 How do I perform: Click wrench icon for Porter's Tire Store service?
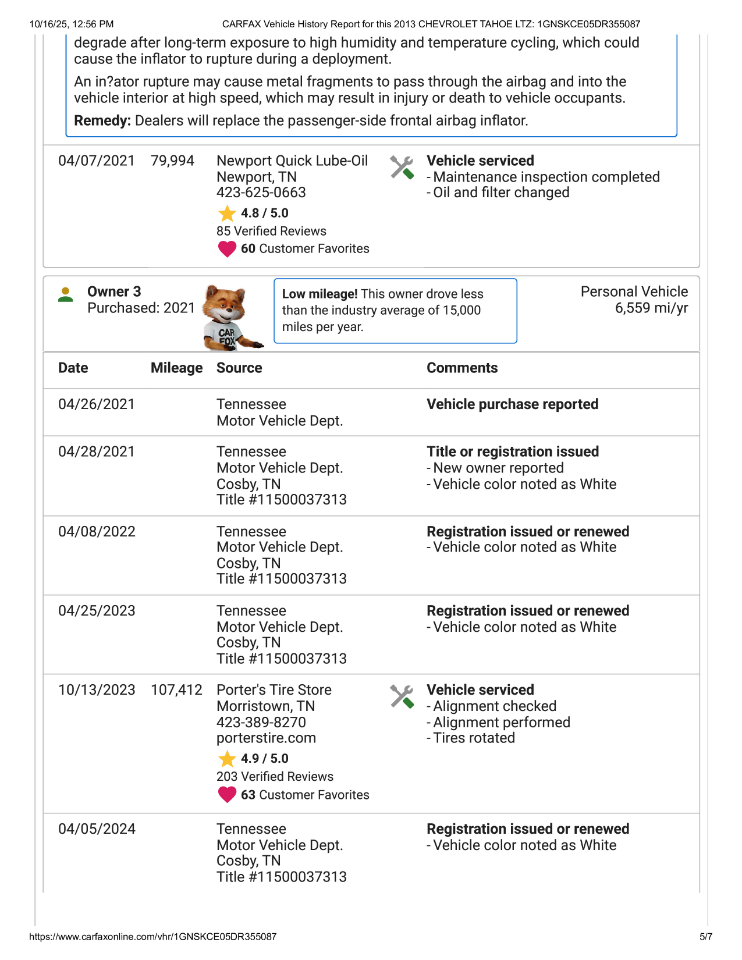pyautogui.click(x=402, y=697)
